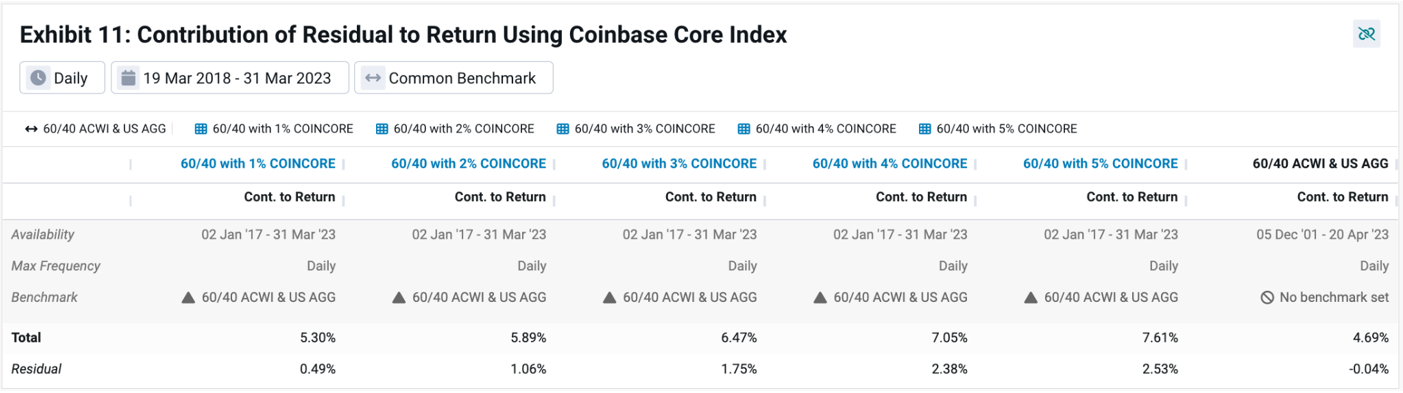Click table icon for 60/40 with 1% COINCORE

201,129
